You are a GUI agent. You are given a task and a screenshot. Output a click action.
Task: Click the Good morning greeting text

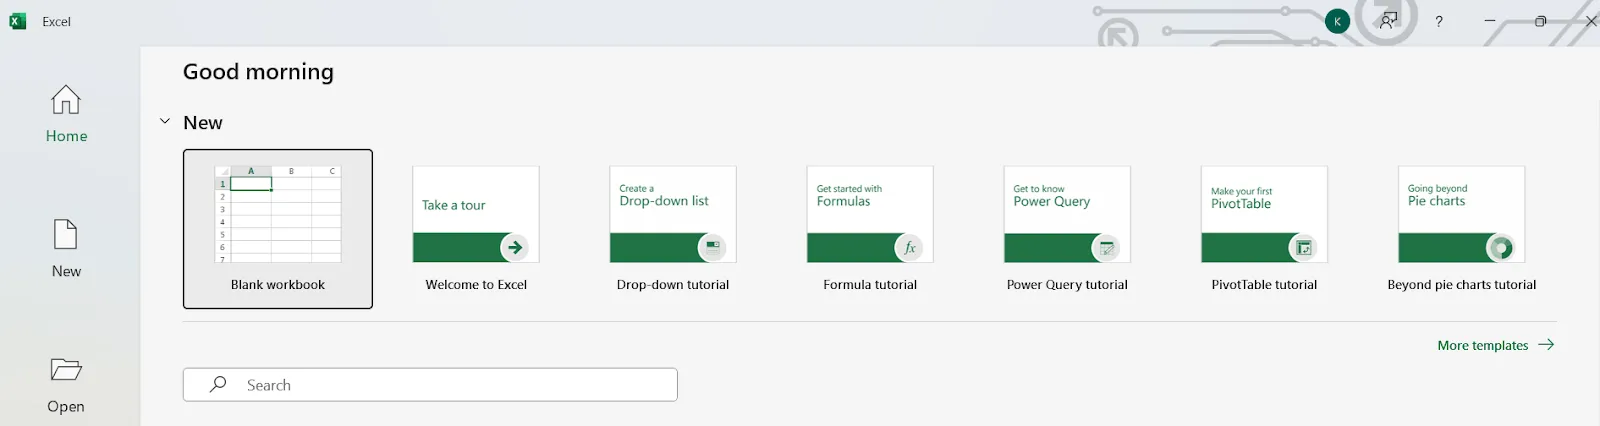(258, 72)
